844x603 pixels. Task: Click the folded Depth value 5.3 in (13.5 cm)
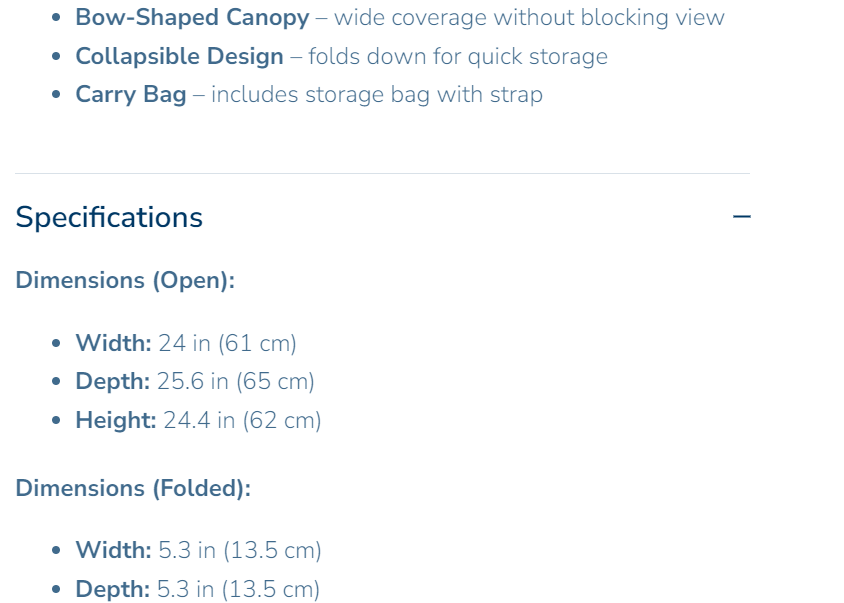point(238,589)
